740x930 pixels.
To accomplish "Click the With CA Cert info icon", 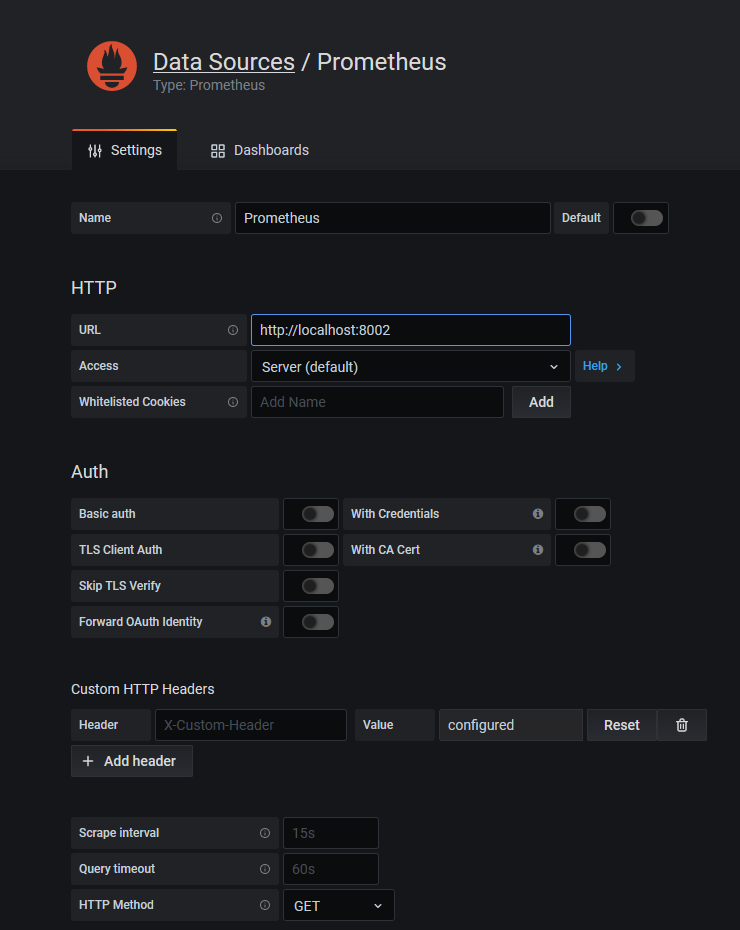I will [538, 550].
